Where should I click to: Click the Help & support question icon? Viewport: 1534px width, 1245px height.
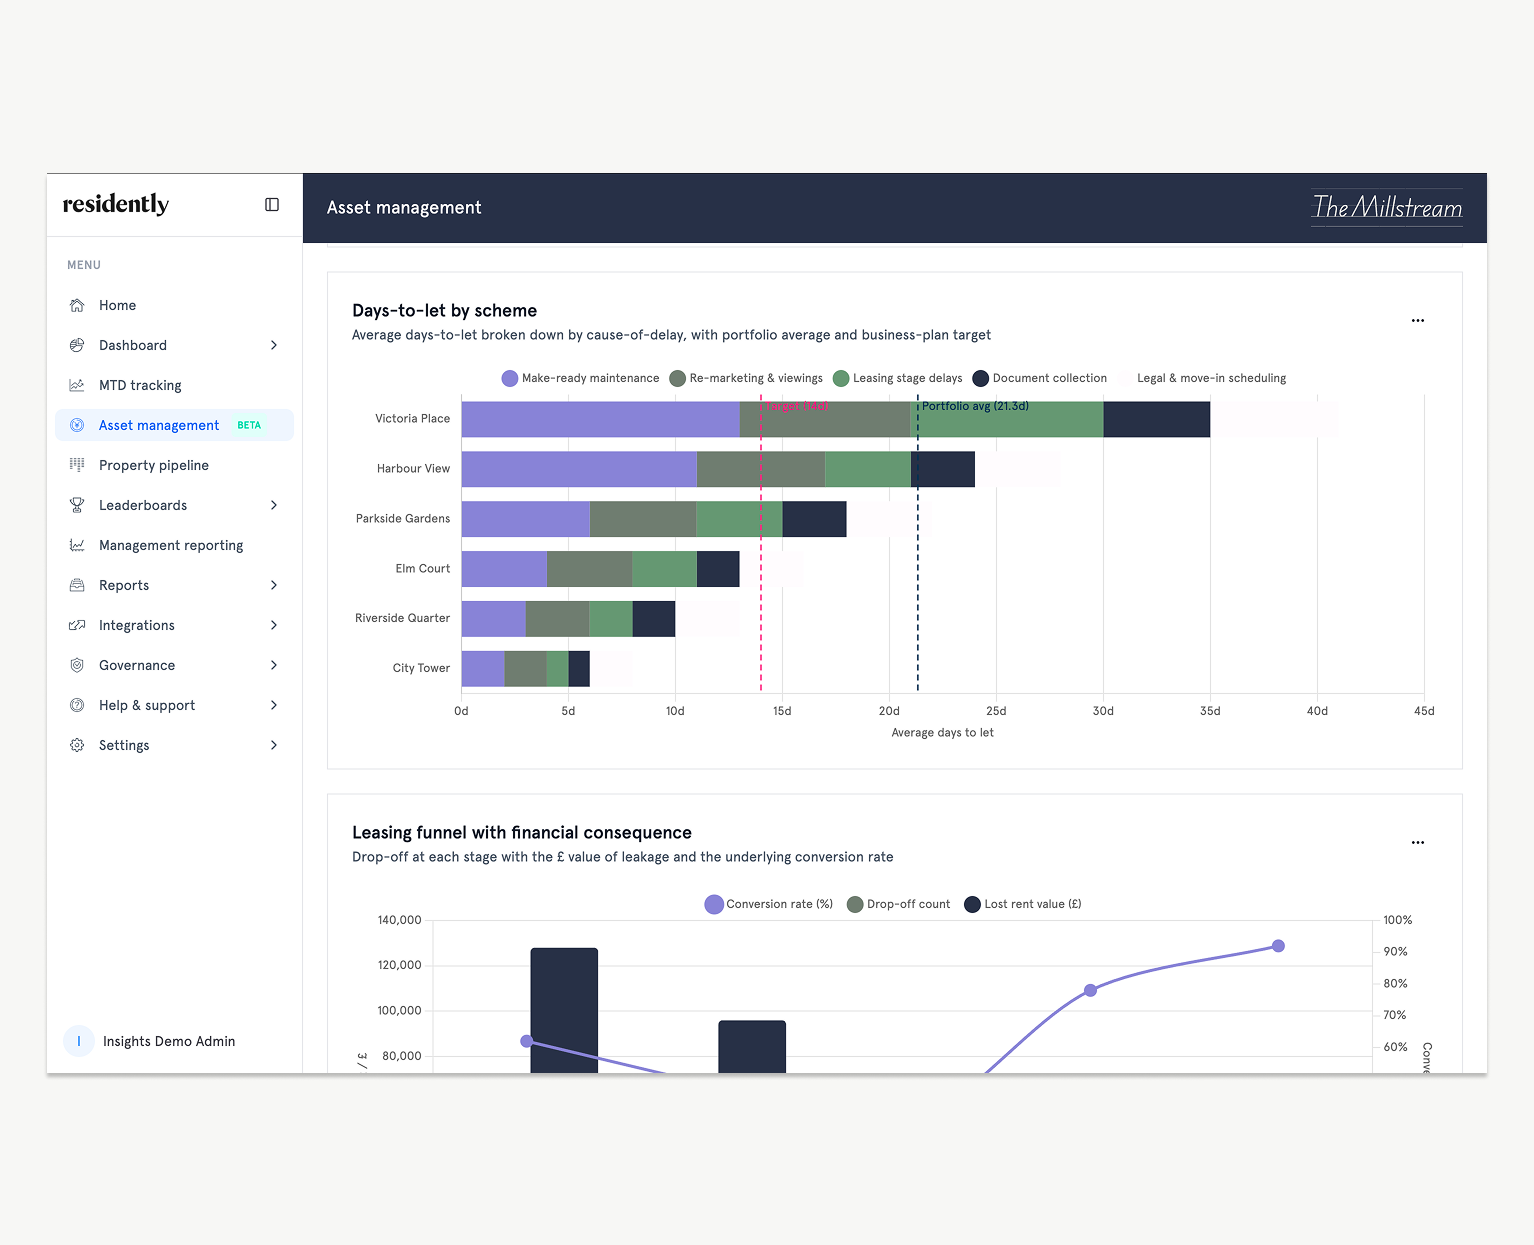pos(77,705)
